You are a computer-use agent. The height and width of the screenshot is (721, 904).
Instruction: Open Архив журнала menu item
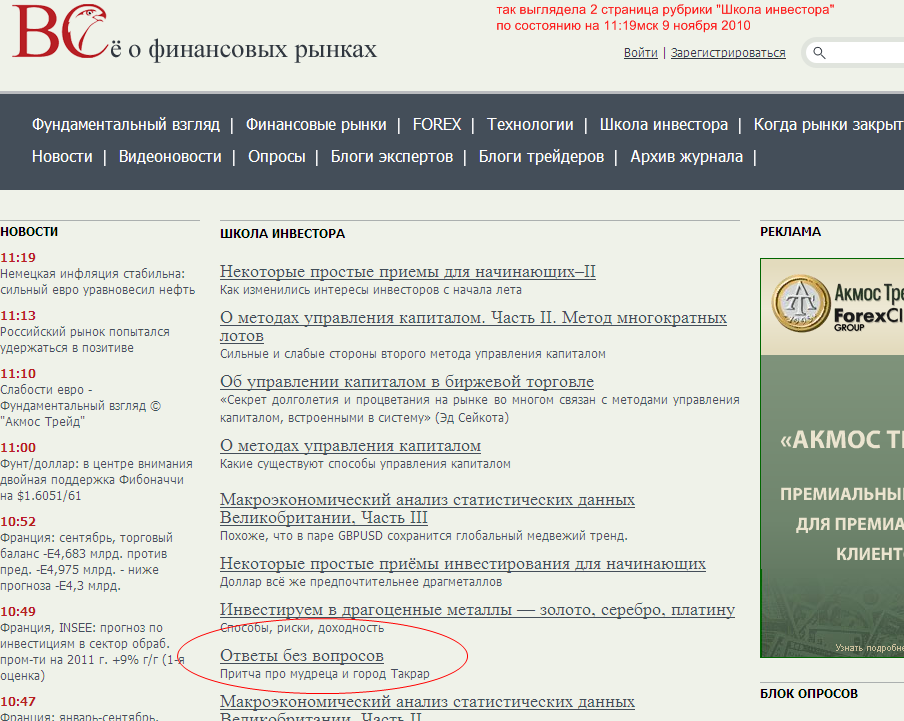pyautogui.click(x=687, y=157)
